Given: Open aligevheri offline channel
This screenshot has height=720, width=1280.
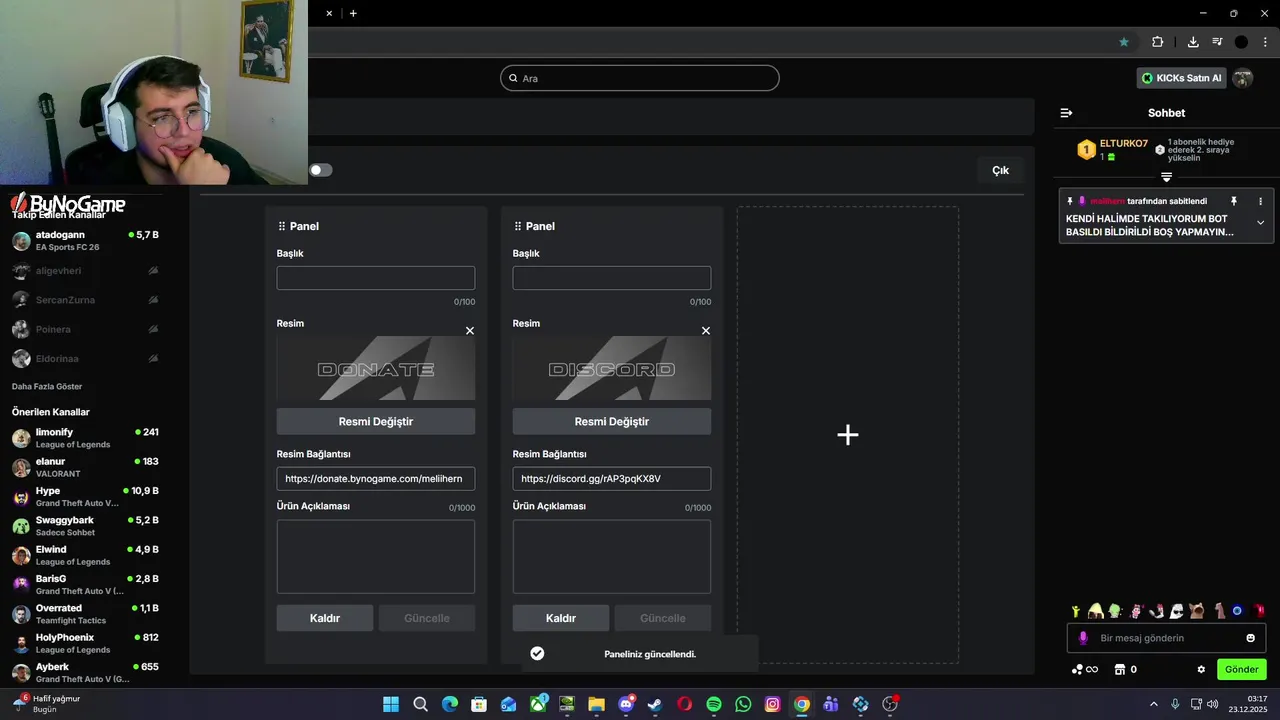Looking at the screenshot, I should pyautogui.click(x=85, y=271).
